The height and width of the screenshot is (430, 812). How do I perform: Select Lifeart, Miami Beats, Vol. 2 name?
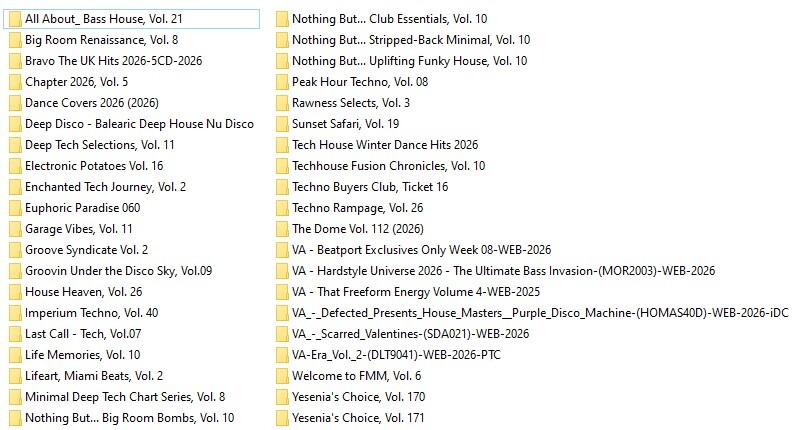point(94,376)
